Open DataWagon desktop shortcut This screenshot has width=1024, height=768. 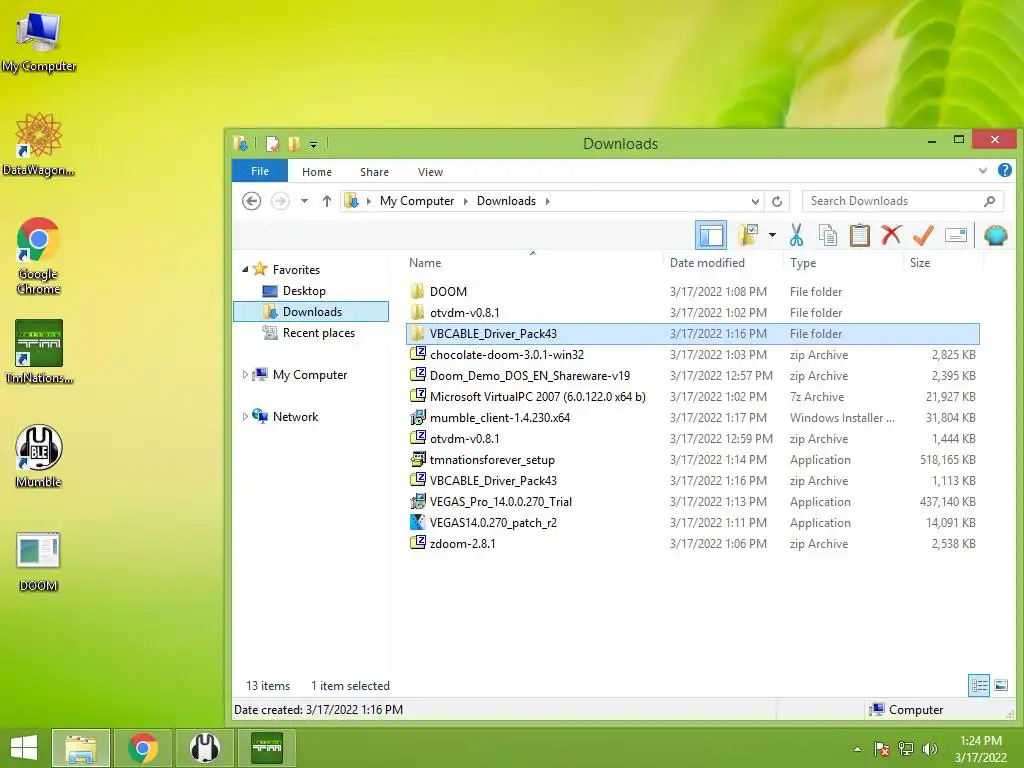coord(39,145)
